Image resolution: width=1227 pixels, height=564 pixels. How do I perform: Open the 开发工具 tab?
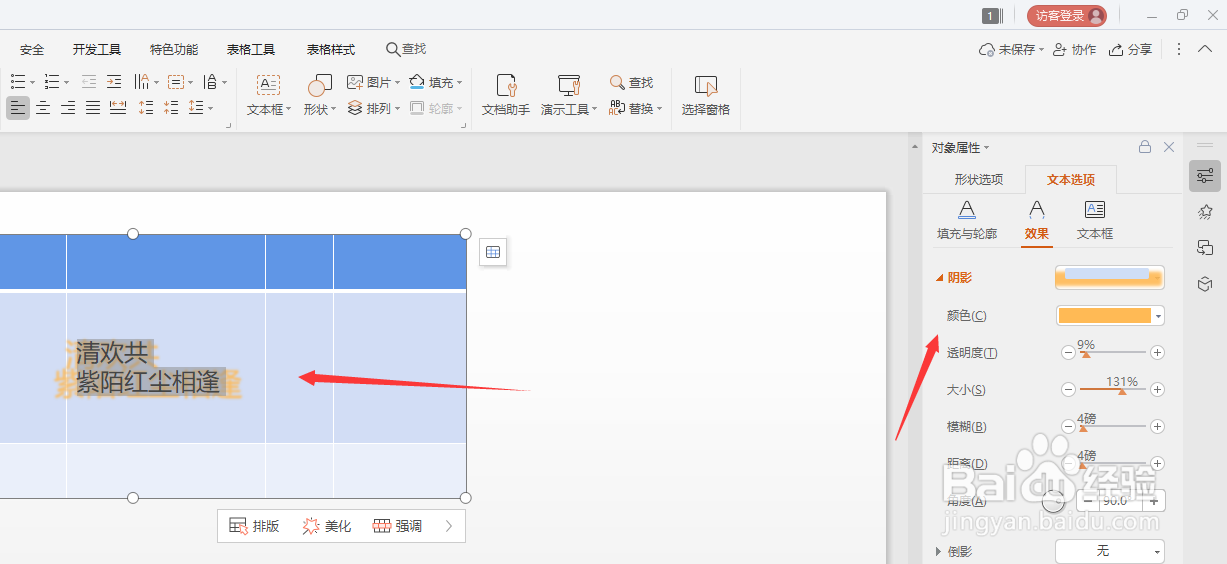pos(97,49)
